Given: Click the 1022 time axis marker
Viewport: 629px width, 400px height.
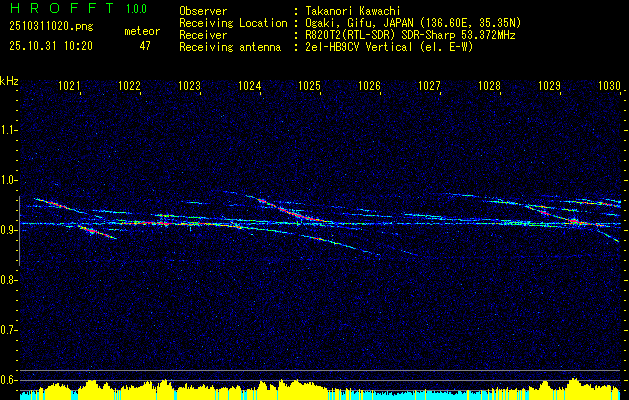Looking at the screenshot, I should pyautogui.click(x=129, y=85).
